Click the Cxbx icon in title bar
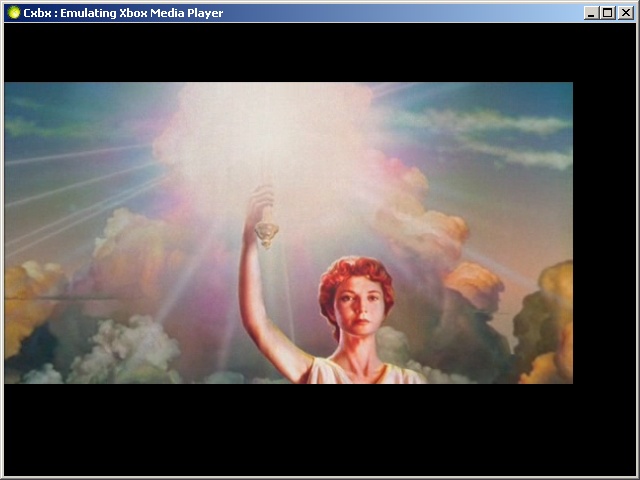 [x=13, y=13]
